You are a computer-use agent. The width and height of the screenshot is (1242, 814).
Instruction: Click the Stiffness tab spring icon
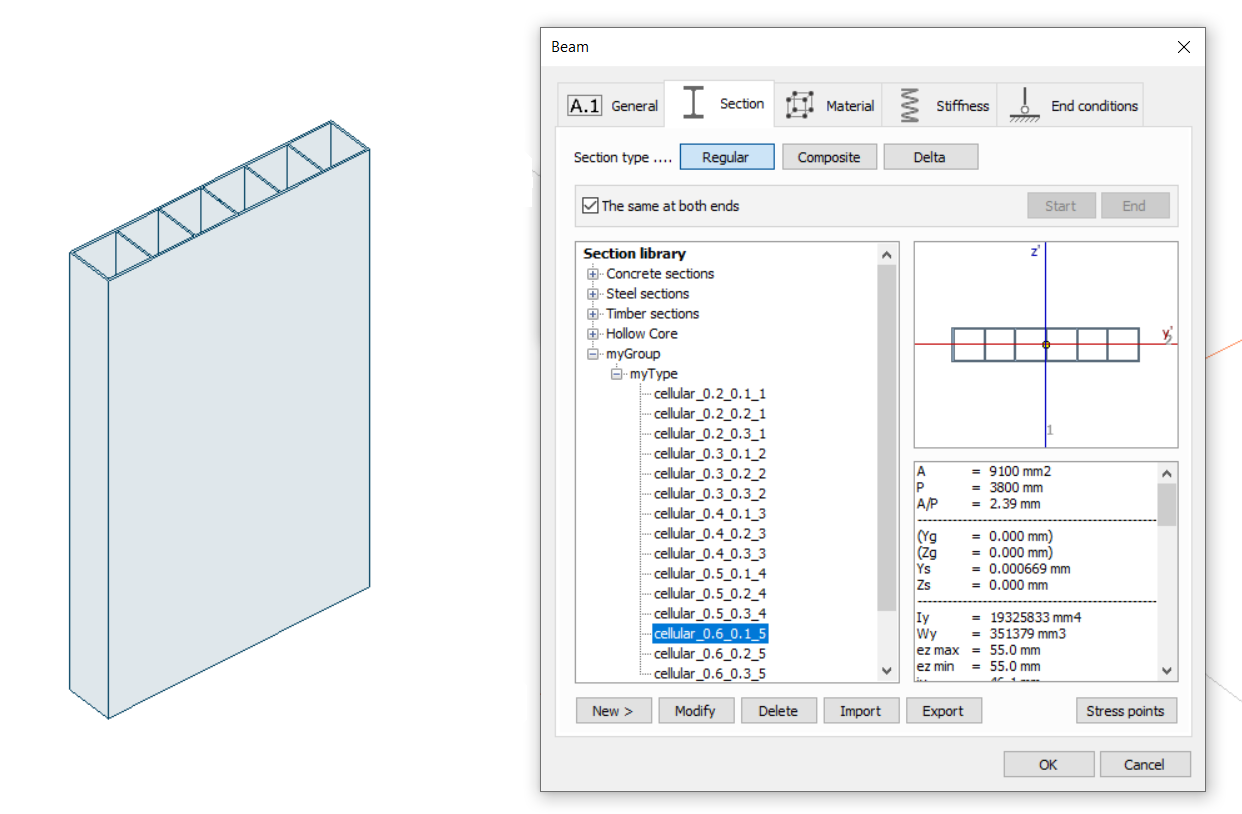(x=909, y=105)
